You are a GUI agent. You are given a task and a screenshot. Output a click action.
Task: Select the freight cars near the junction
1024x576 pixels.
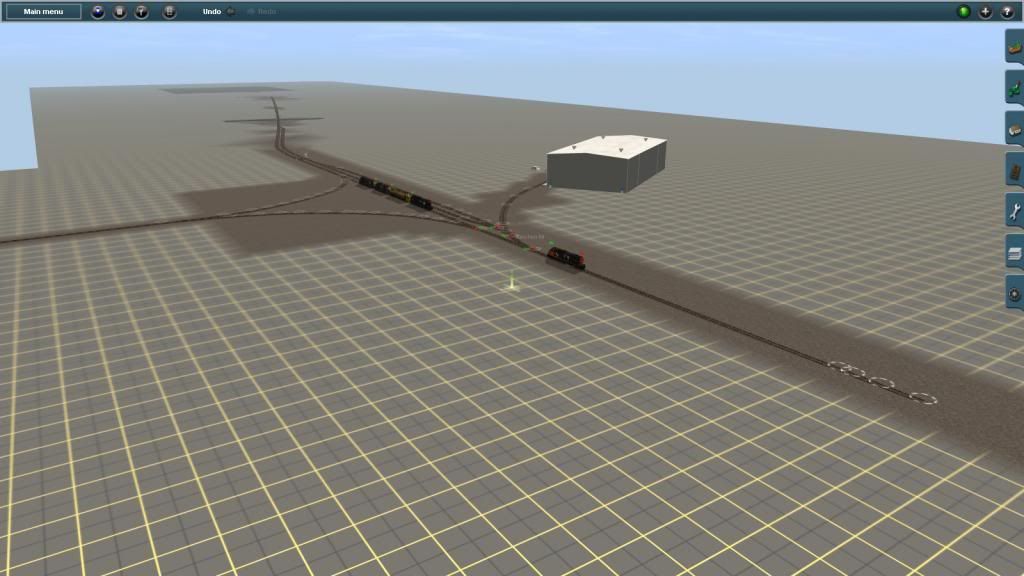(x=395, y=191)
